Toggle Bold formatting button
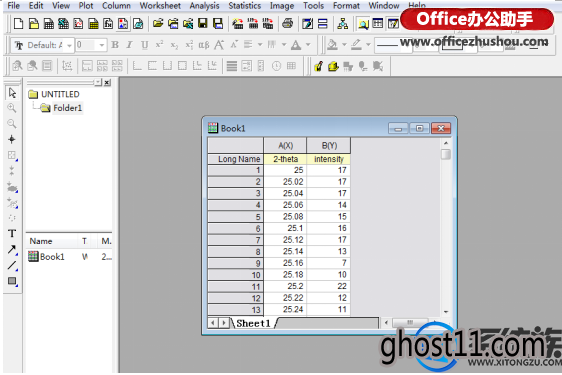This screenshot has width=562, height=375. click(115, 45)
